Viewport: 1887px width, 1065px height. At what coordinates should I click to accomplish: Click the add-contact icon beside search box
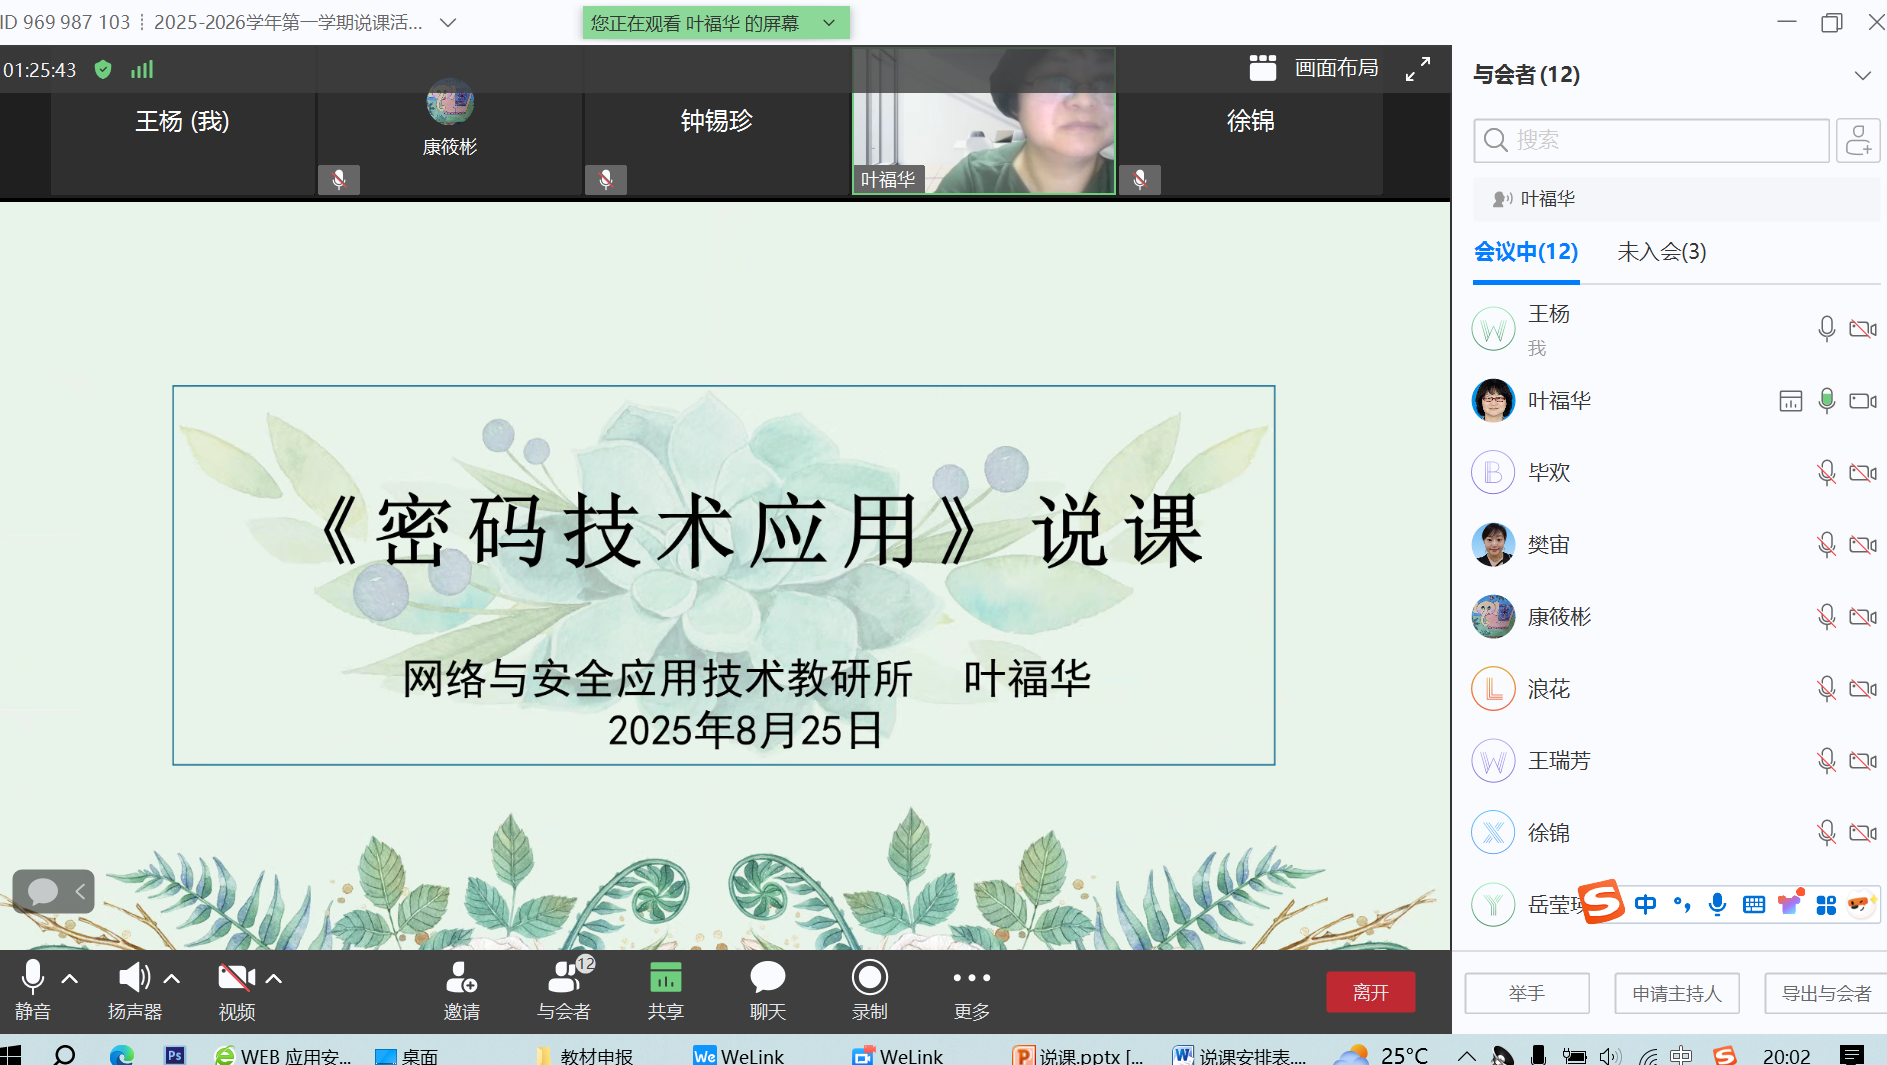(1858, 140)
